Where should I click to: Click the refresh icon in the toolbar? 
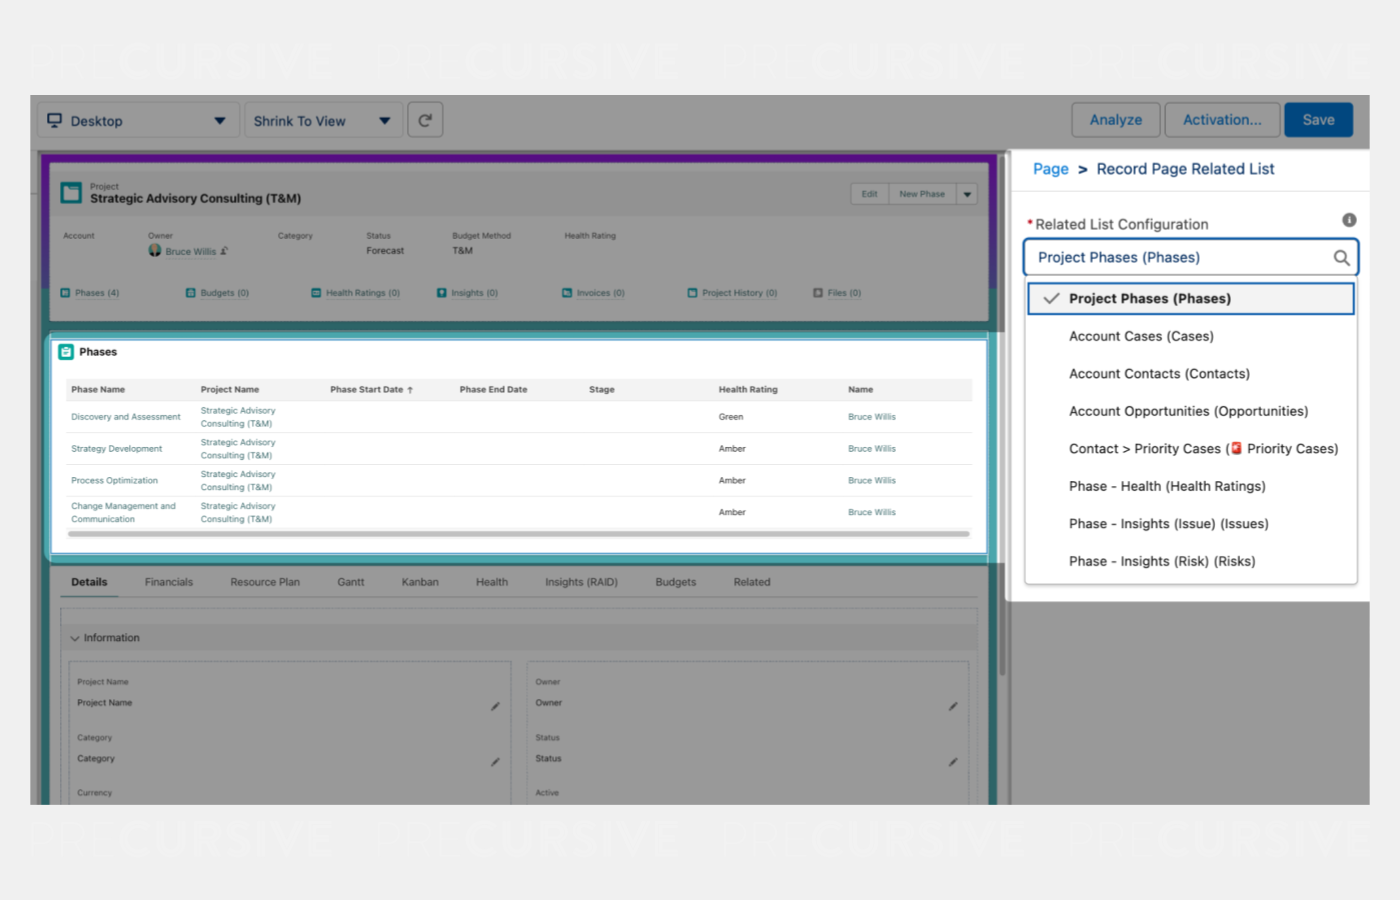425,120
